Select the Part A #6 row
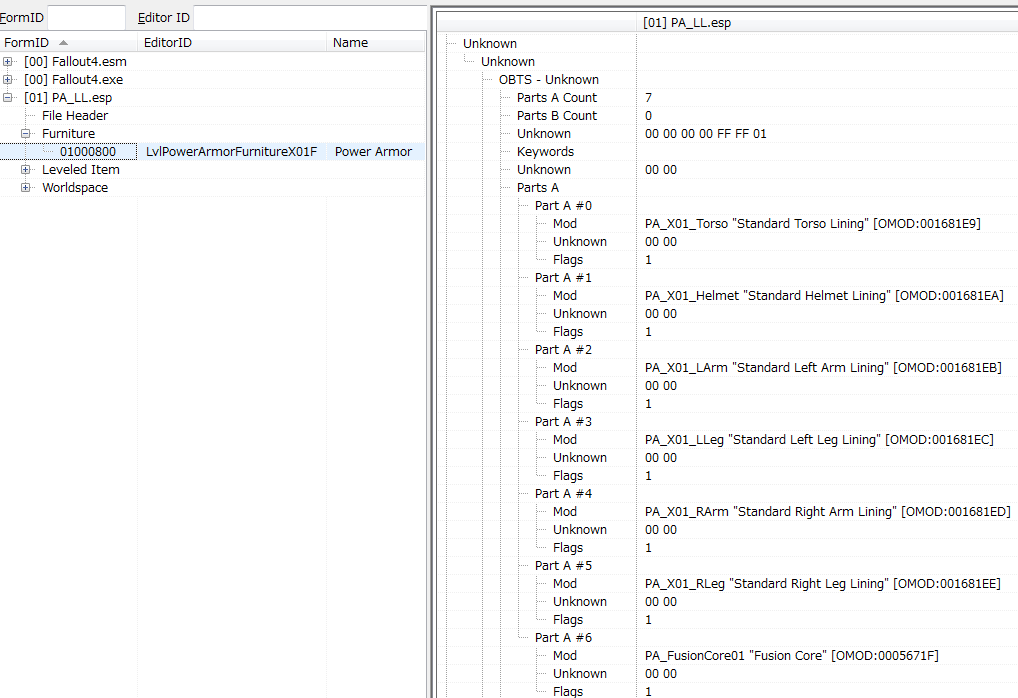 (x=563, y=638)
